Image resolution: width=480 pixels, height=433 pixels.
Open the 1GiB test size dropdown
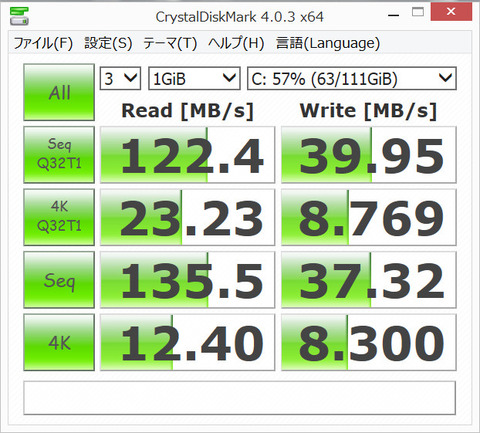point(194,79)
